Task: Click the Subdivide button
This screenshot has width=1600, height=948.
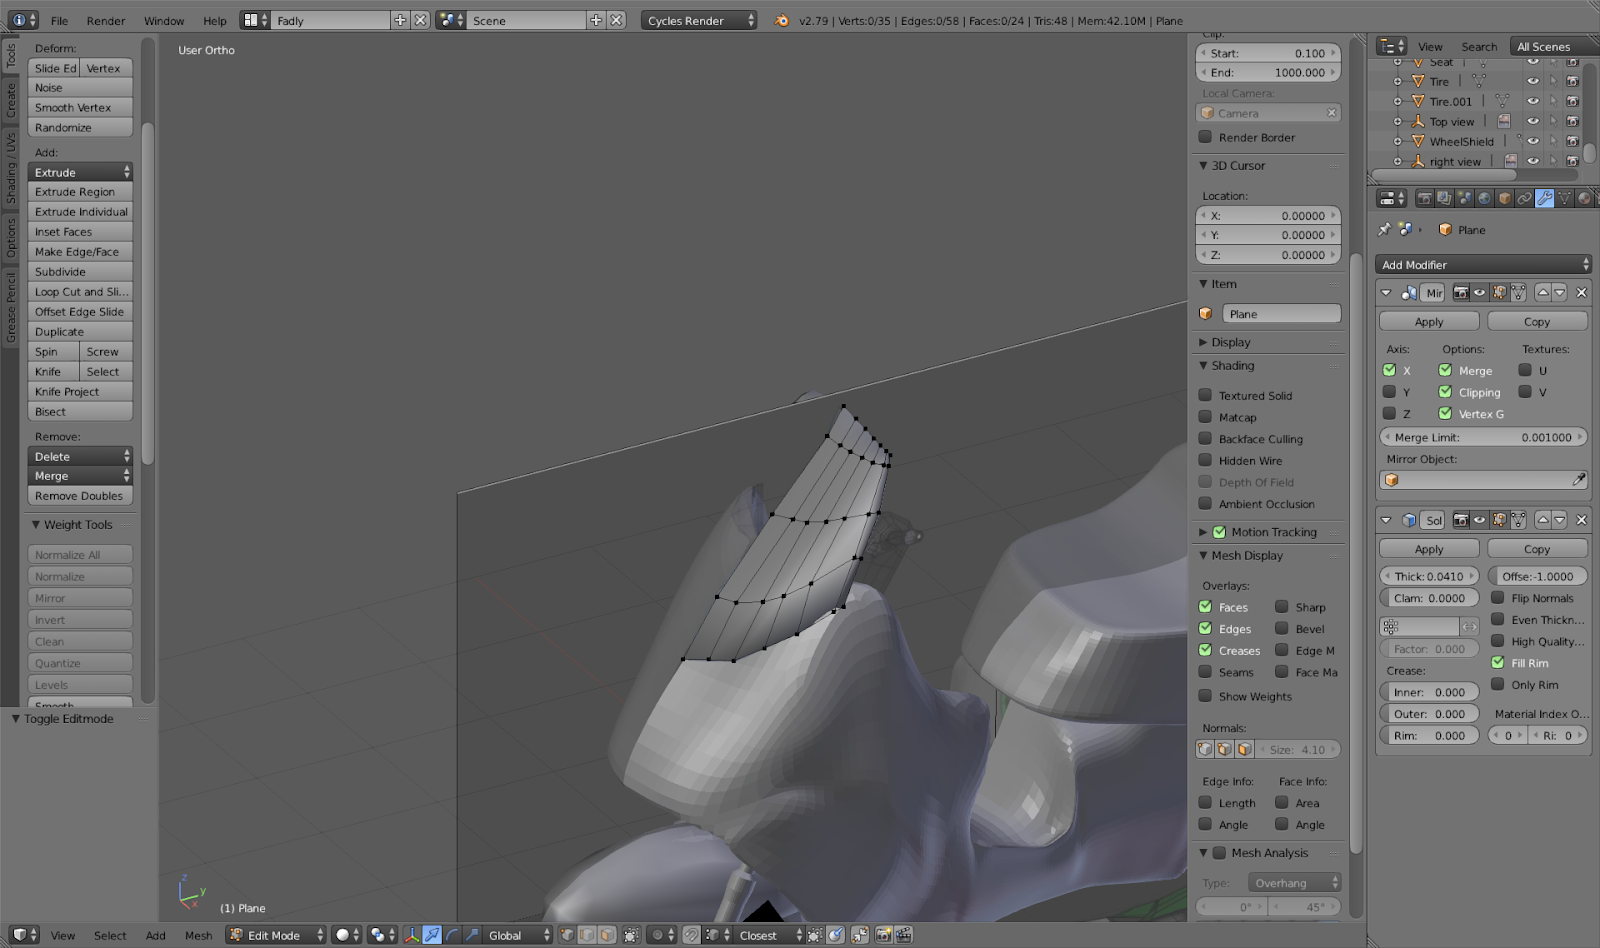Action: click(x=80, y=272)
